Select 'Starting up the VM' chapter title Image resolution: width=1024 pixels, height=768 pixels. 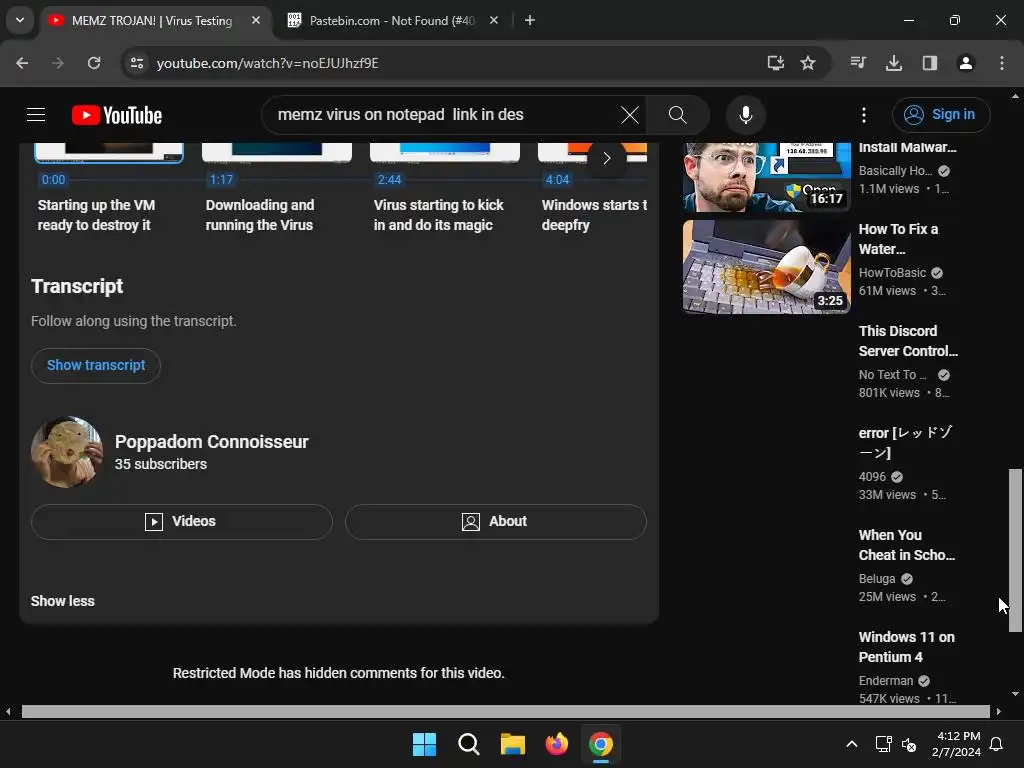click(97, 215)
